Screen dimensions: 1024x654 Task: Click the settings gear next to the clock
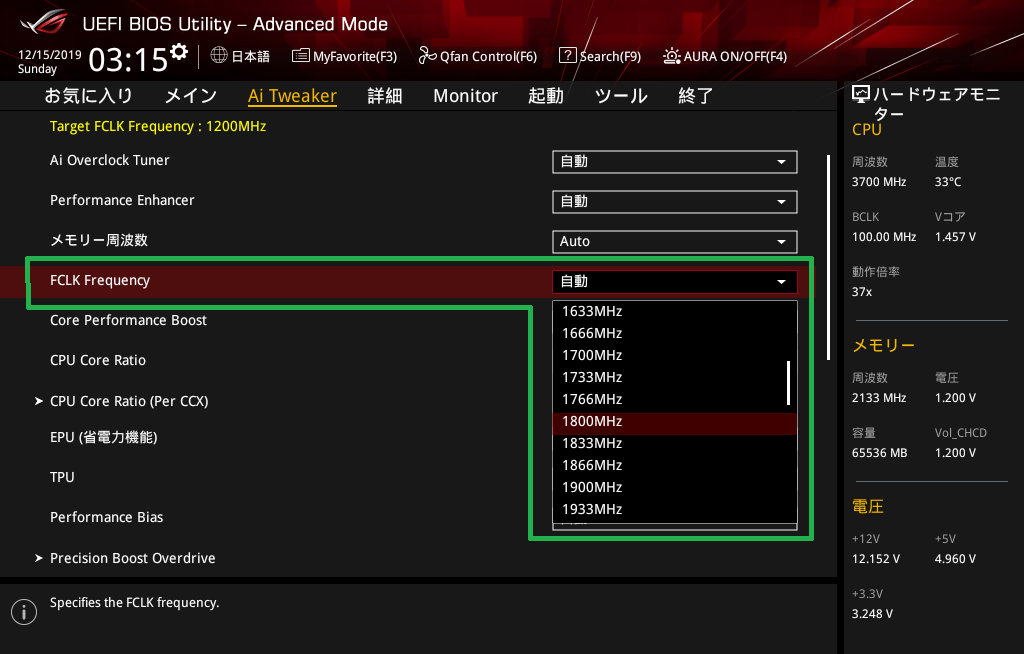tap(179, 52)
